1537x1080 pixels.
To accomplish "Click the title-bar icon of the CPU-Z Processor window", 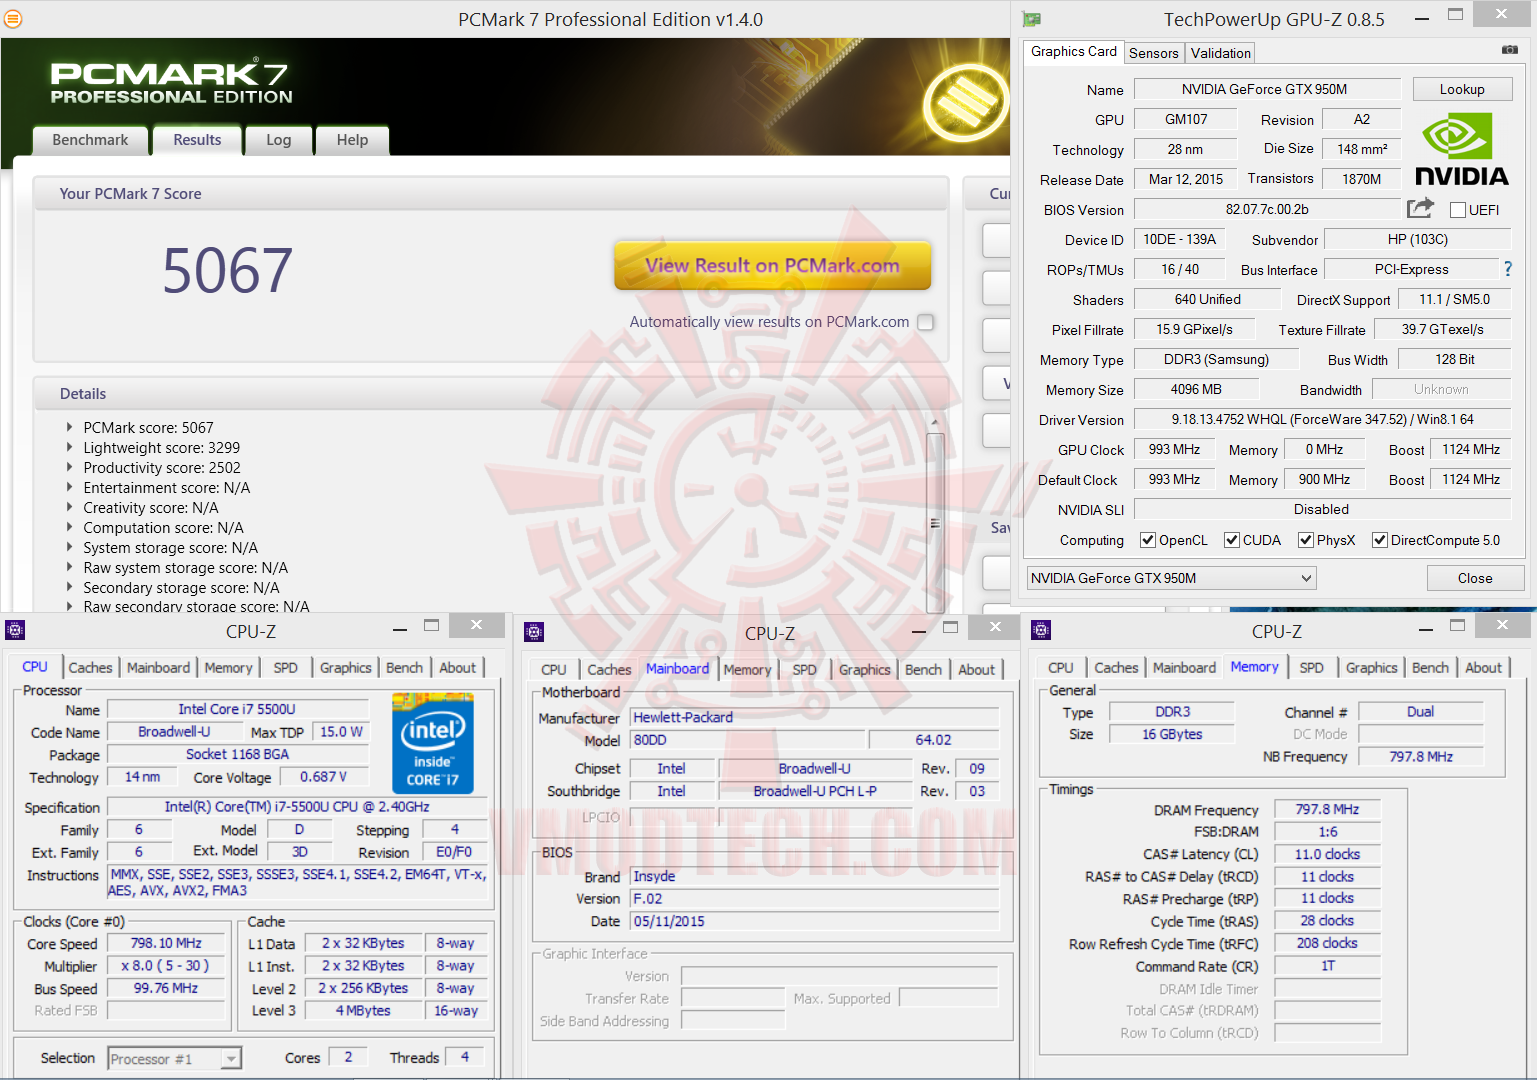I will 15,630.
